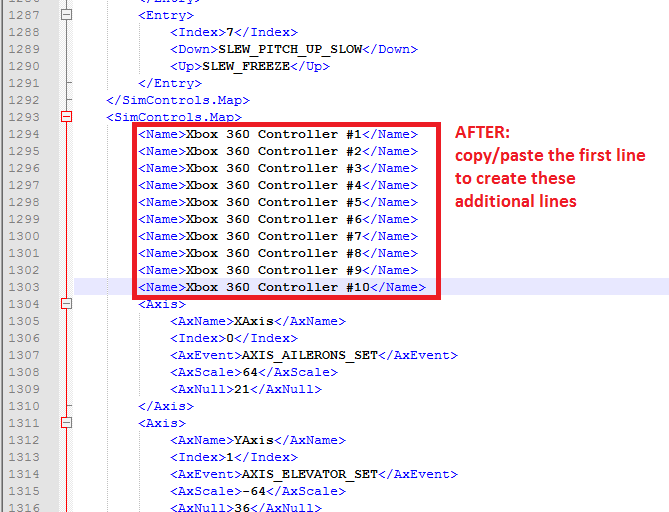This screenshot has height=512, width=669.
Task: Click the Xbox 360 Controller #4 name line
Action: (278, 185)
